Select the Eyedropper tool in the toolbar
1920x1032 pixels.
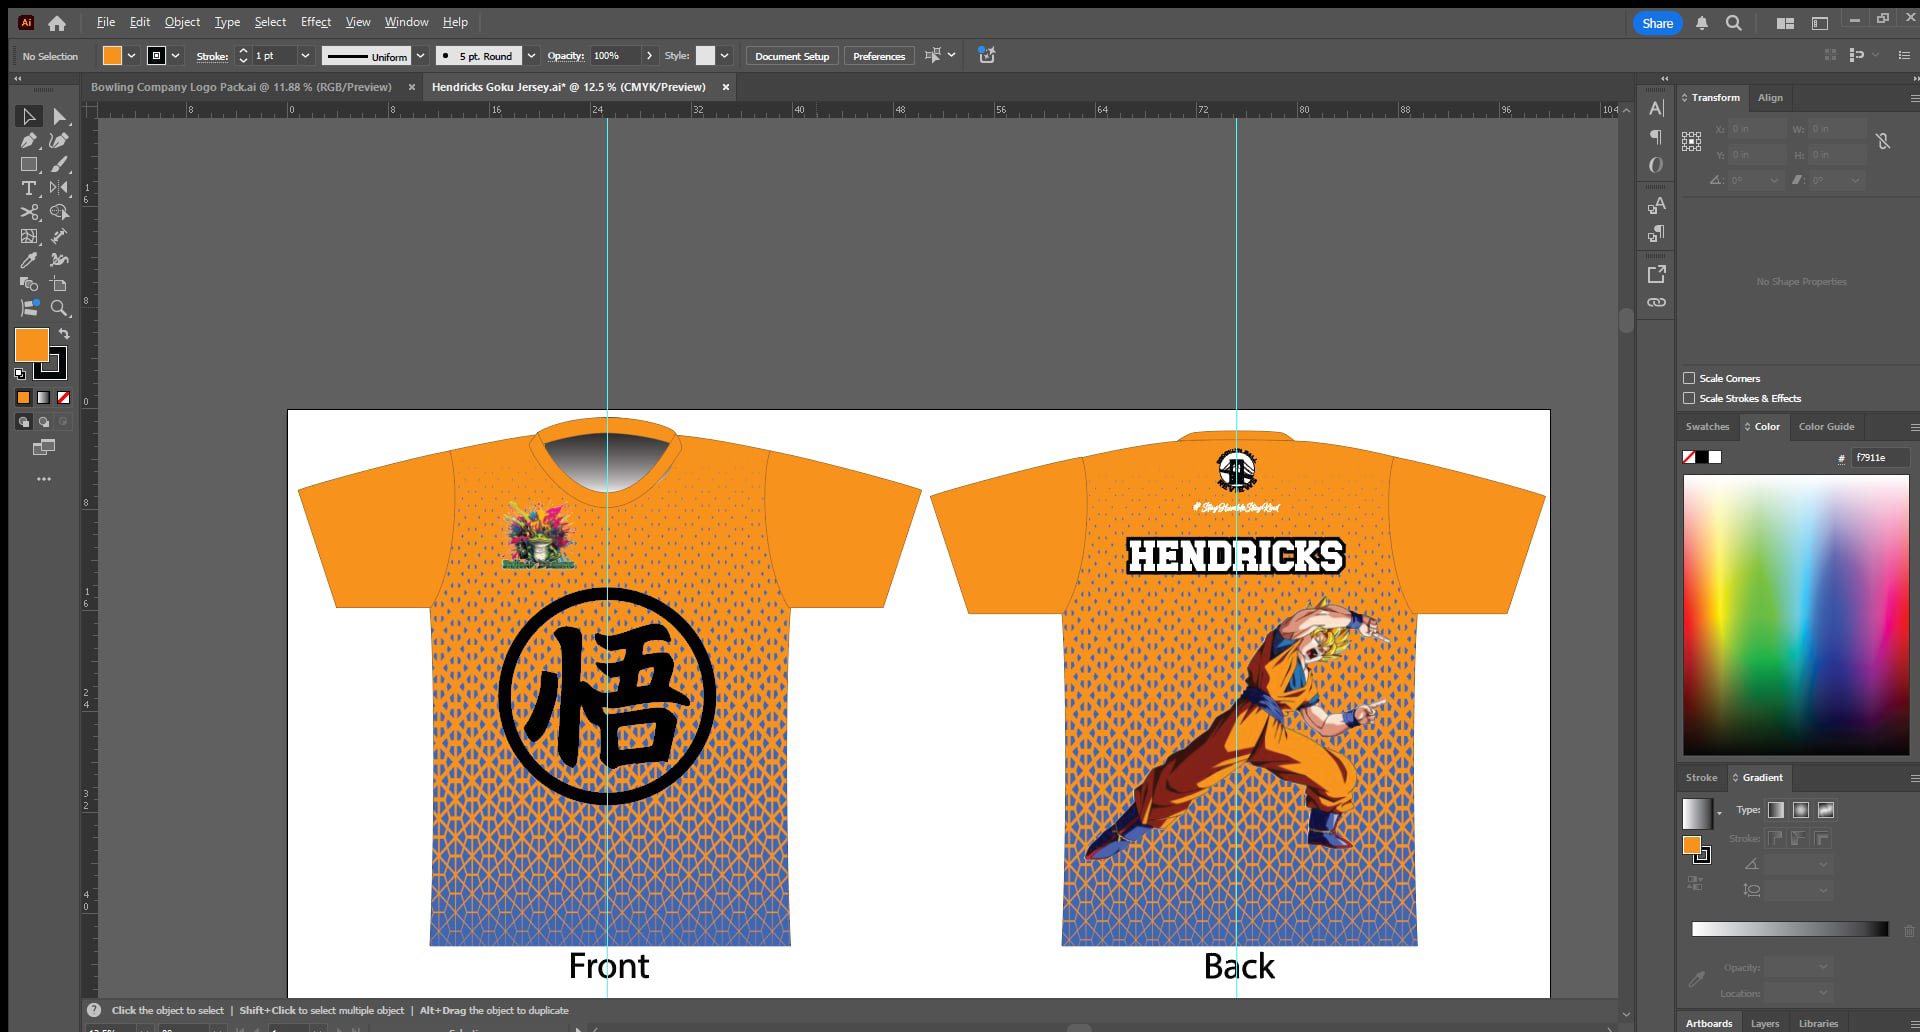click(29, 260)
